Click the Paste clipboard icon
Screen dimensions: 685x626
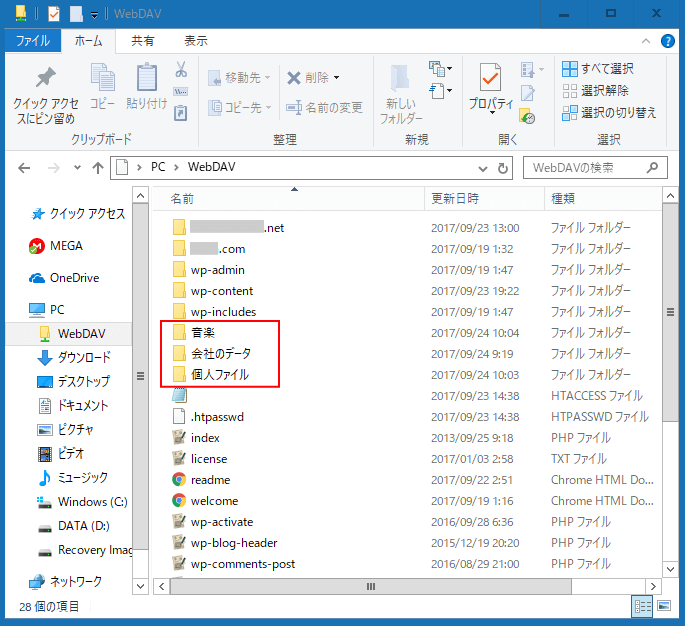[x=147, y=79]
